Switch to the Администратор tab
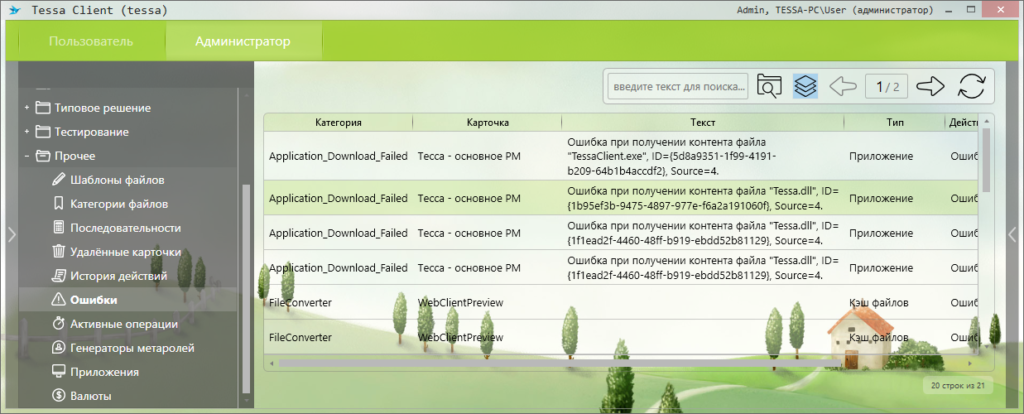This screenshot has width=1024, height=414. 243,42
